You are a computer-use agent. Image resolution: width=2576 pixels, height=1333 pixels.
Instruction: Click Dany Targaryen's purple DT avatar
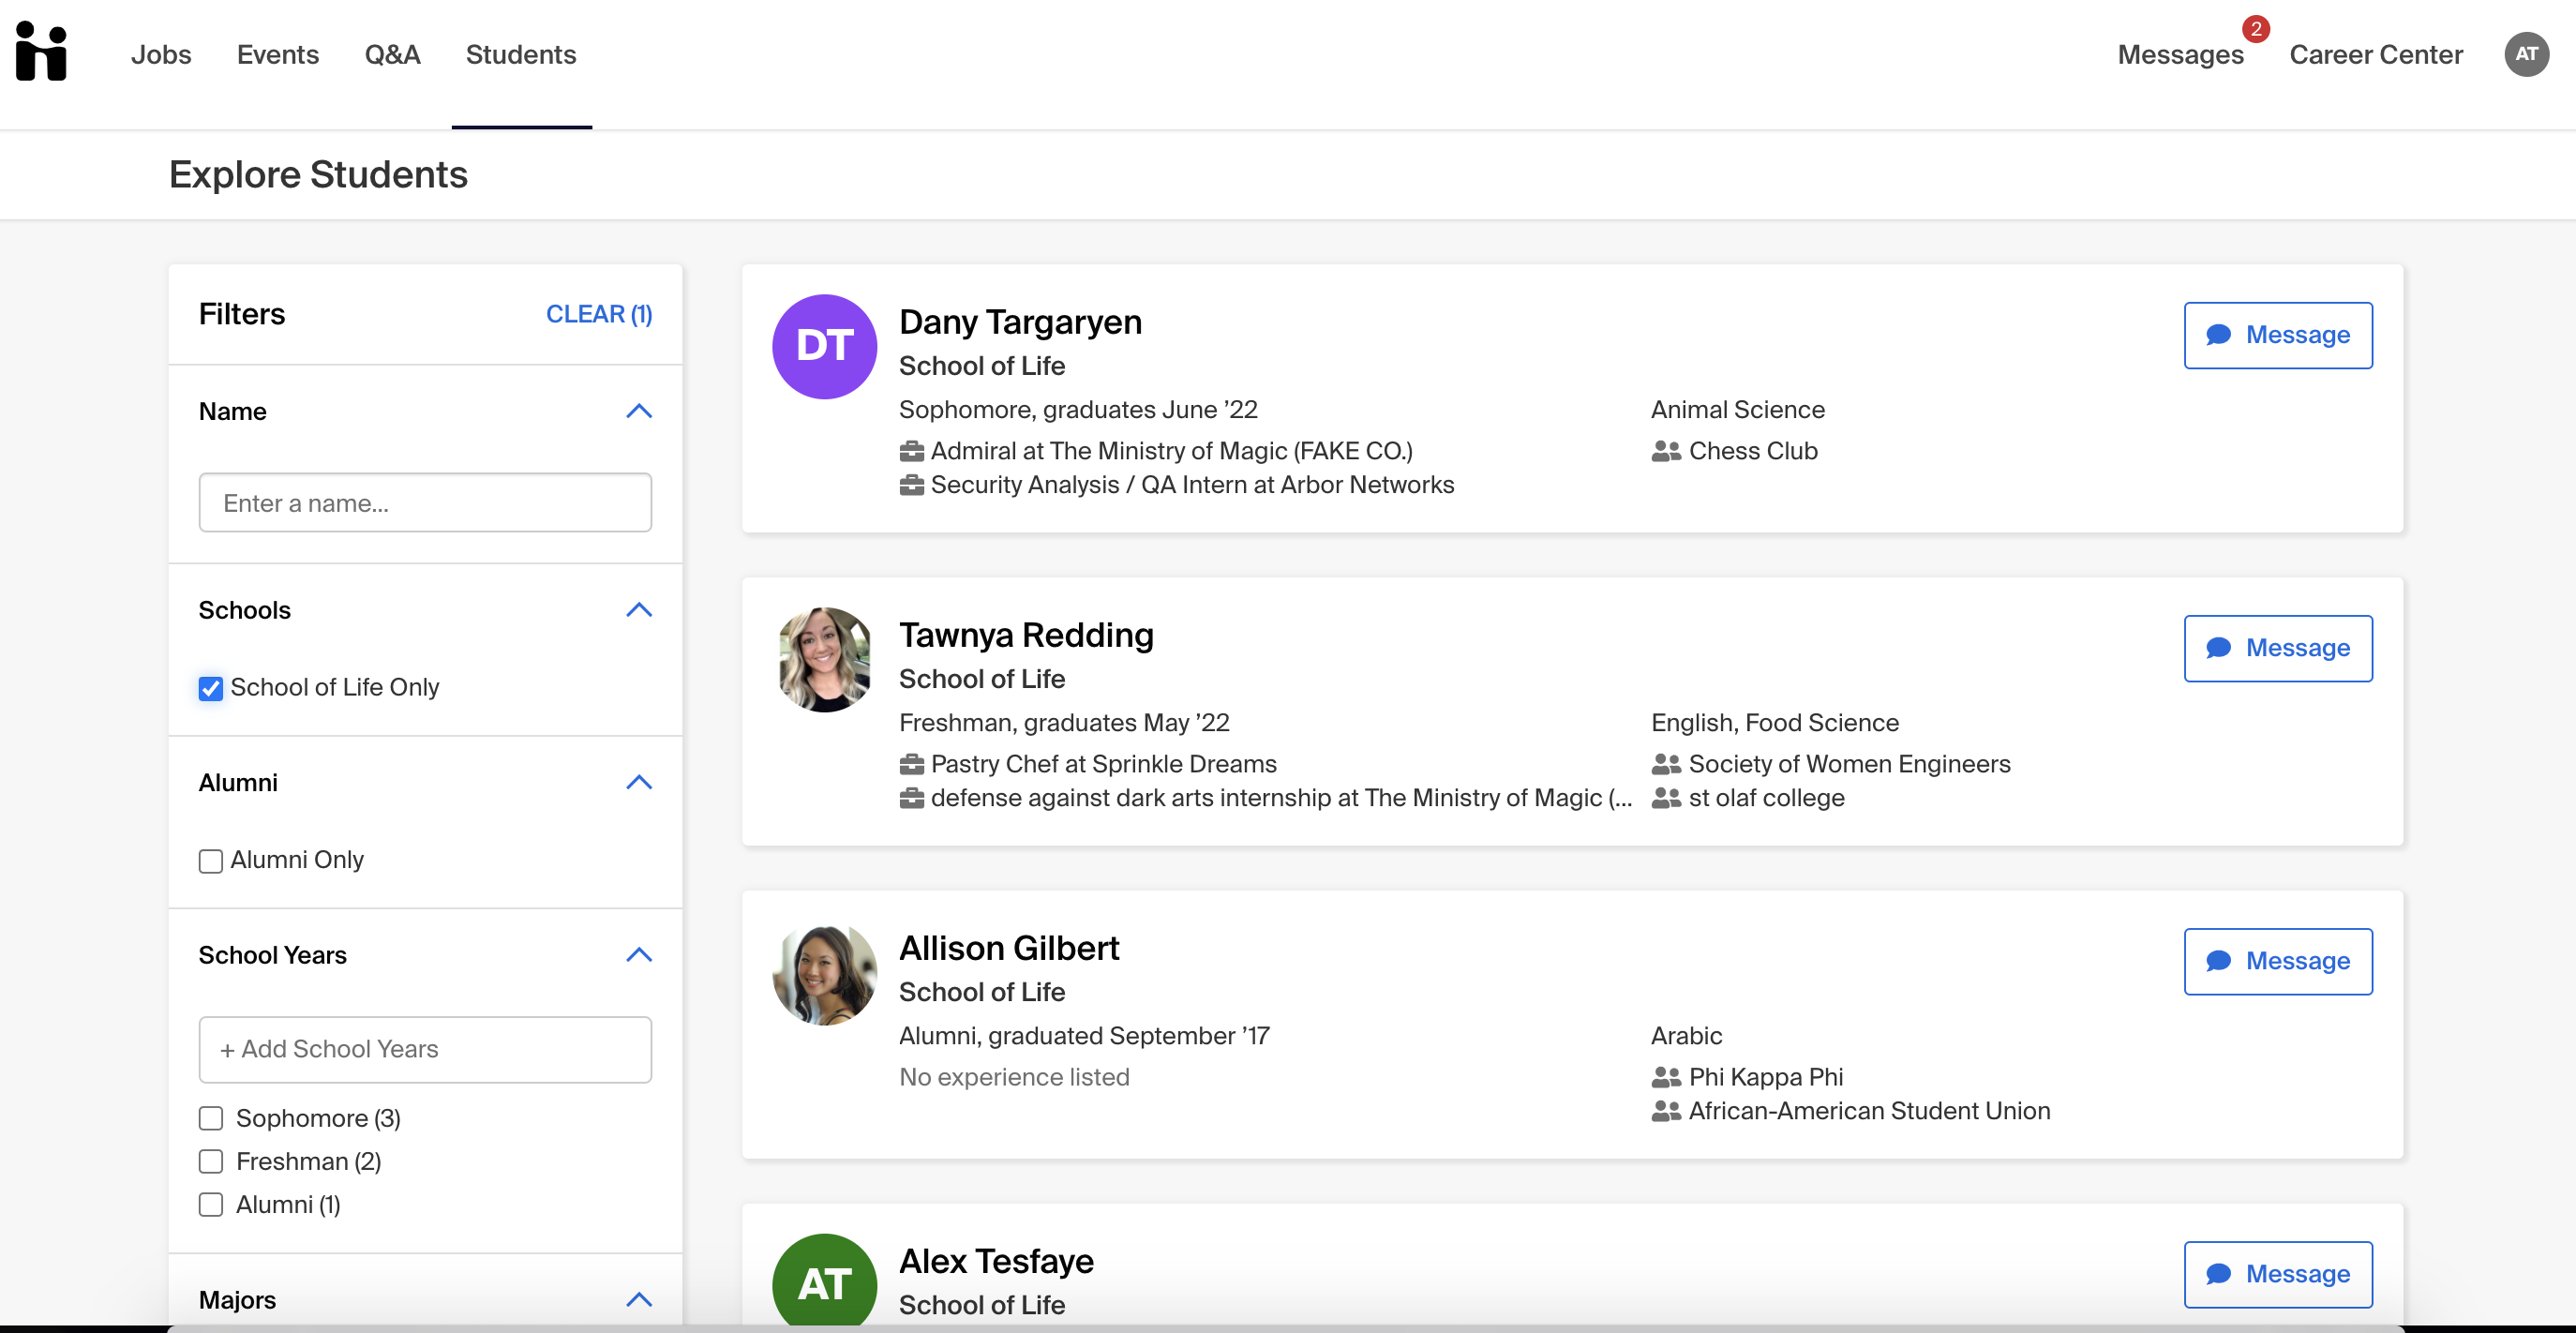tap(823, 346)
